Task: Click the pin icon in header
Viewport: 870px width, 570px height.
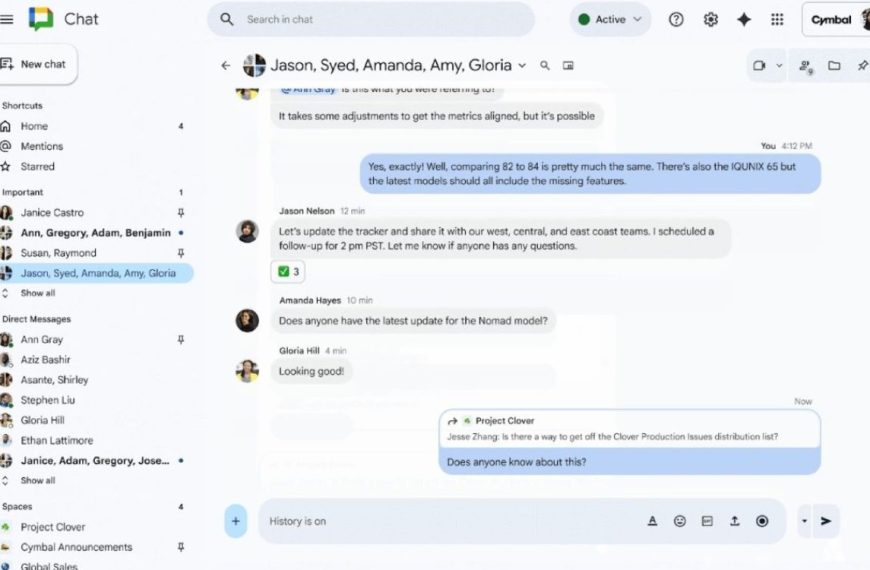Action: (x=863, y=65)
